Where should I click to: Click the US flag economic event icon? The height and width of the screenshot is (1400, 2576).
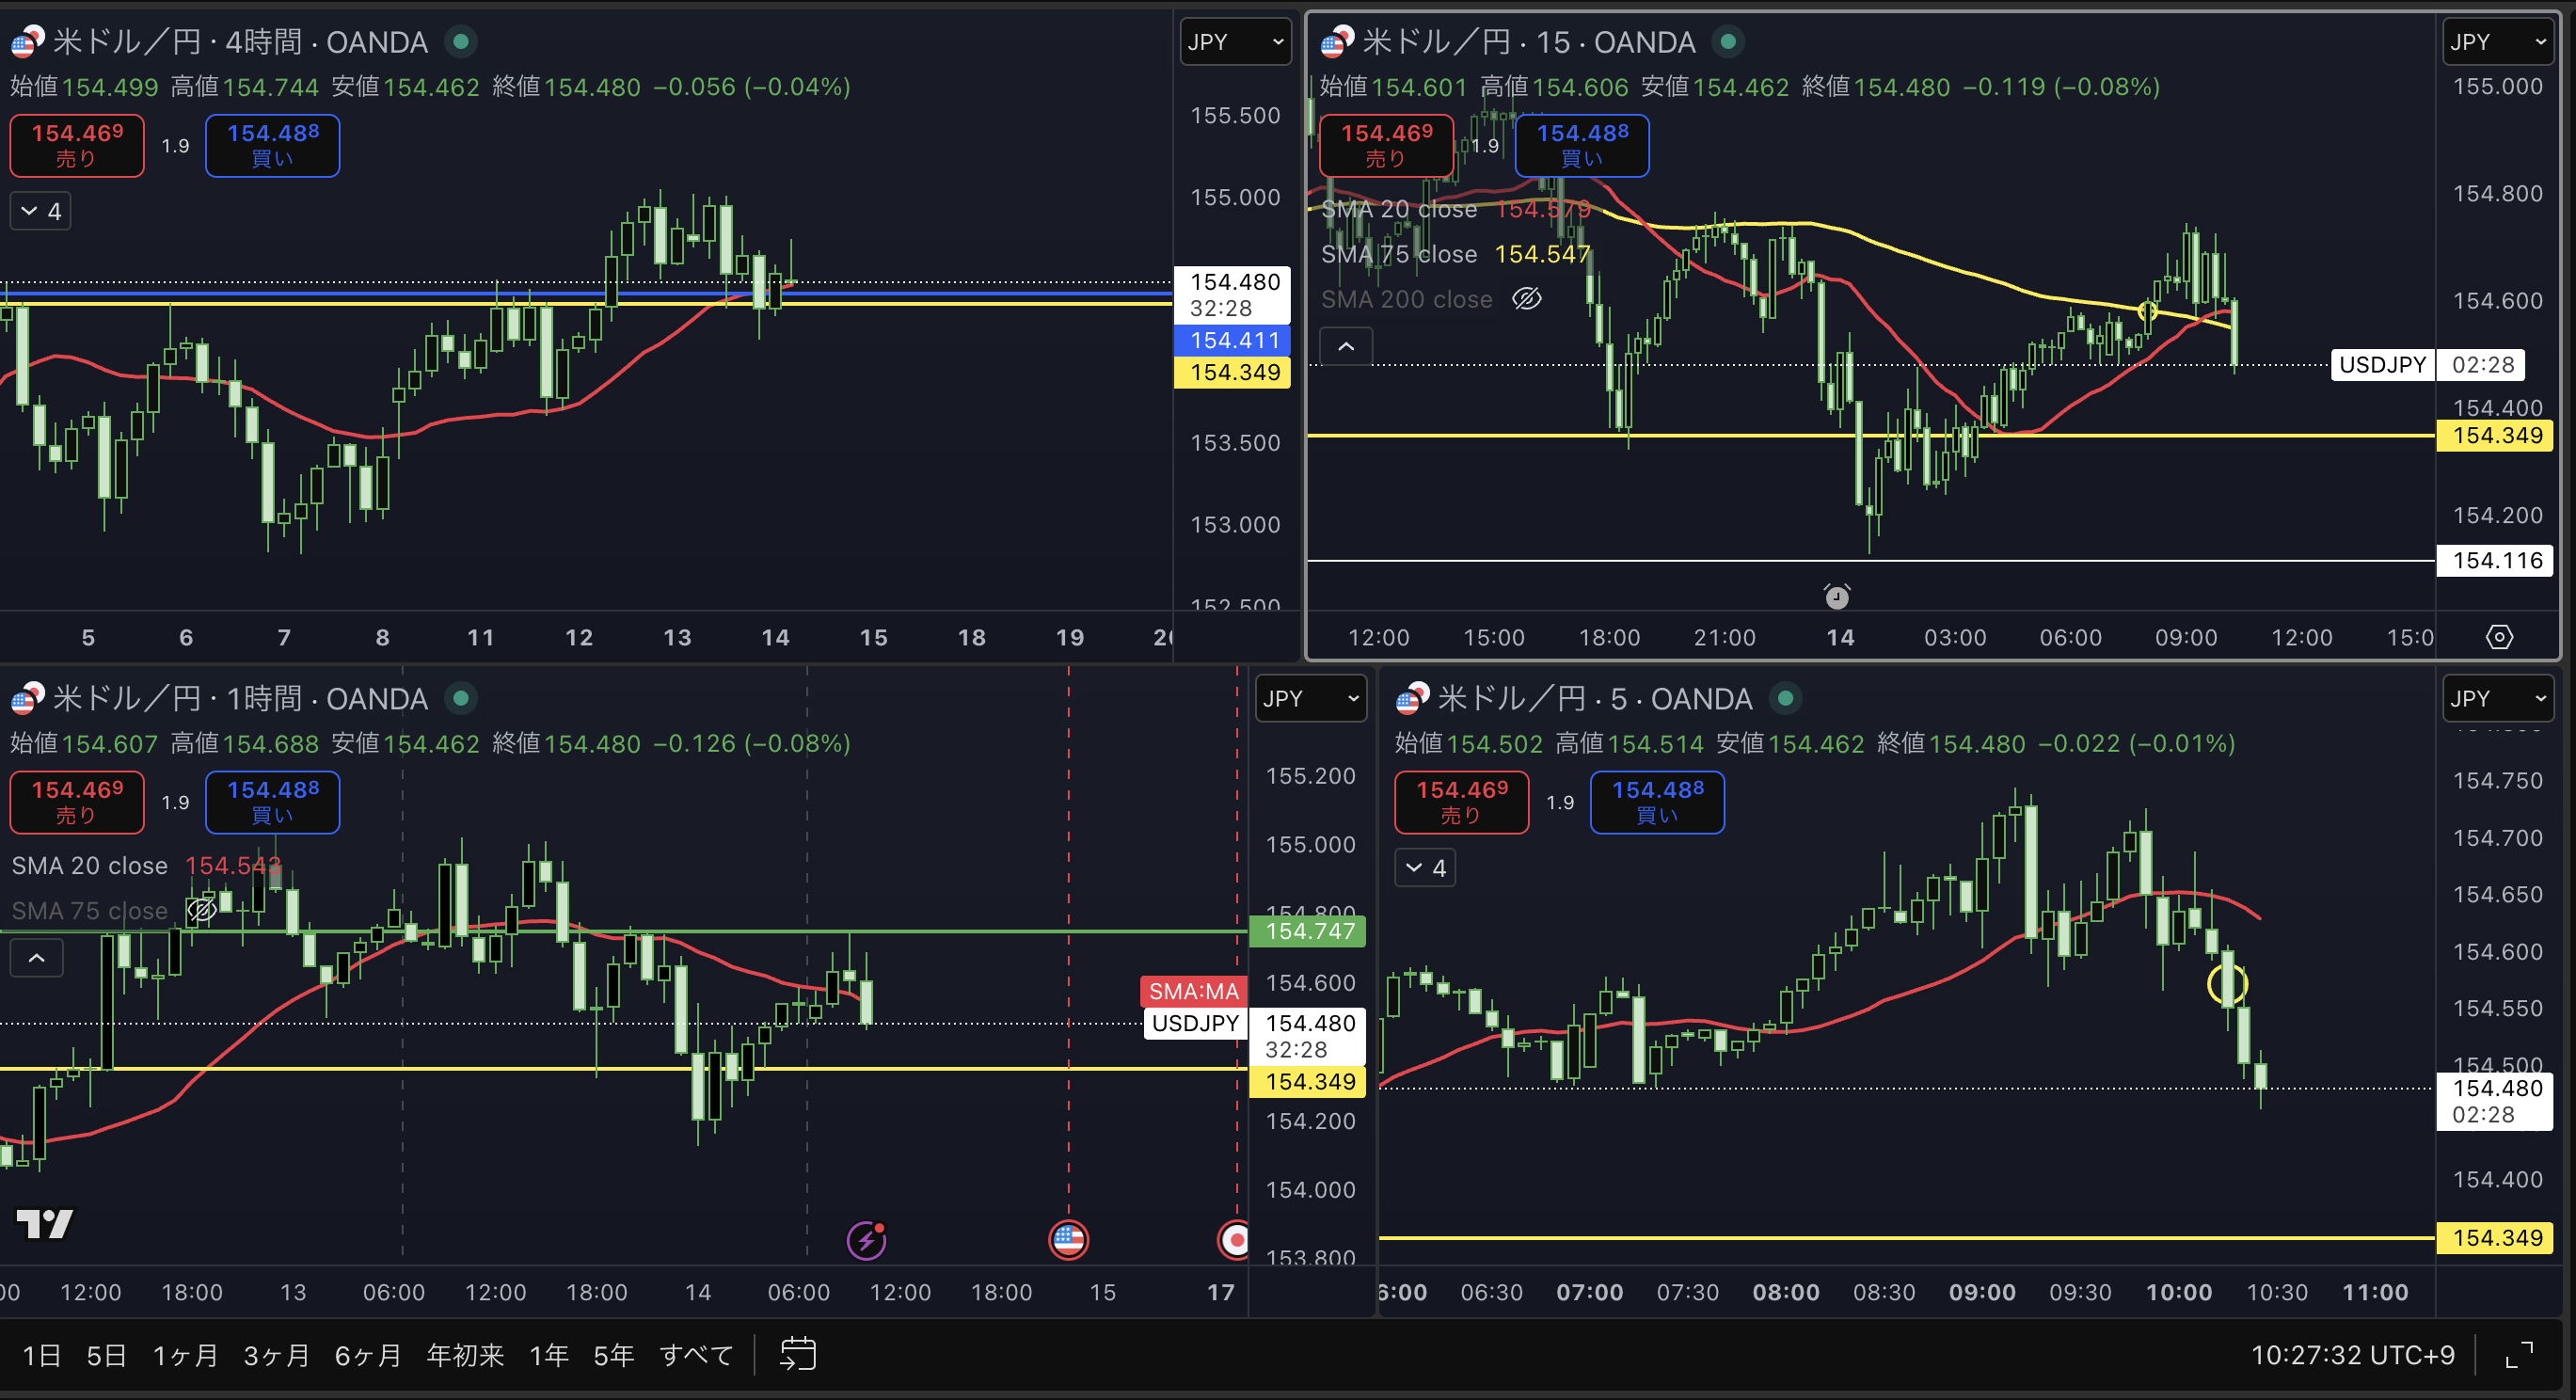[1068, 1240]
